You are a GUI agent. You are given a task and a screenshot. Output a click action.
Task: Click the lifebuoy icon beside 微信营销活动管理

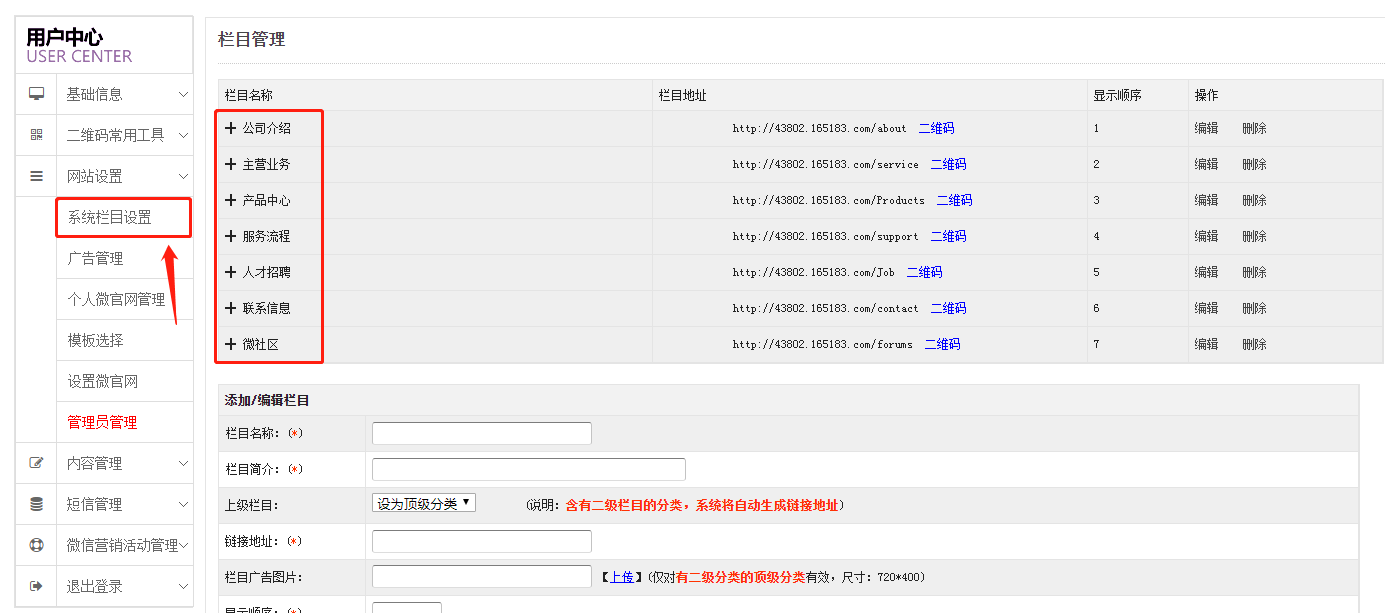click(37, 545)
